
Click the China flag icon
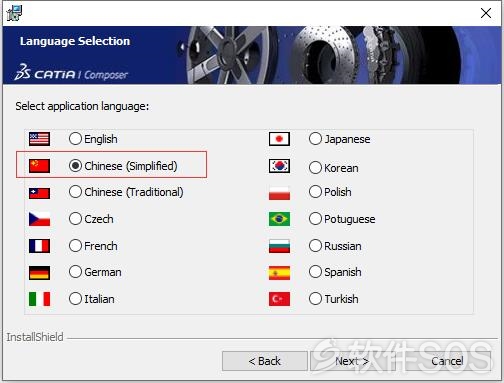point(39,166)
